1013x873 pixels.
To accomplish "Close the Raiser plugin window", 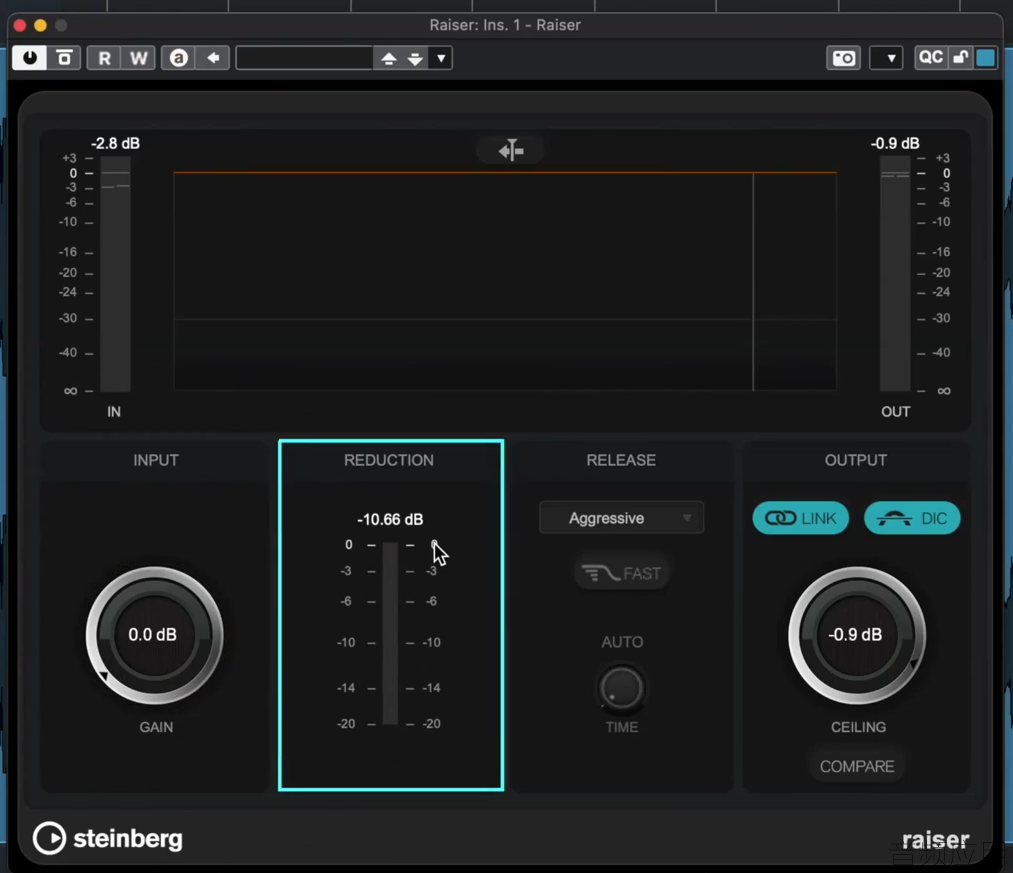I will 19,25.
